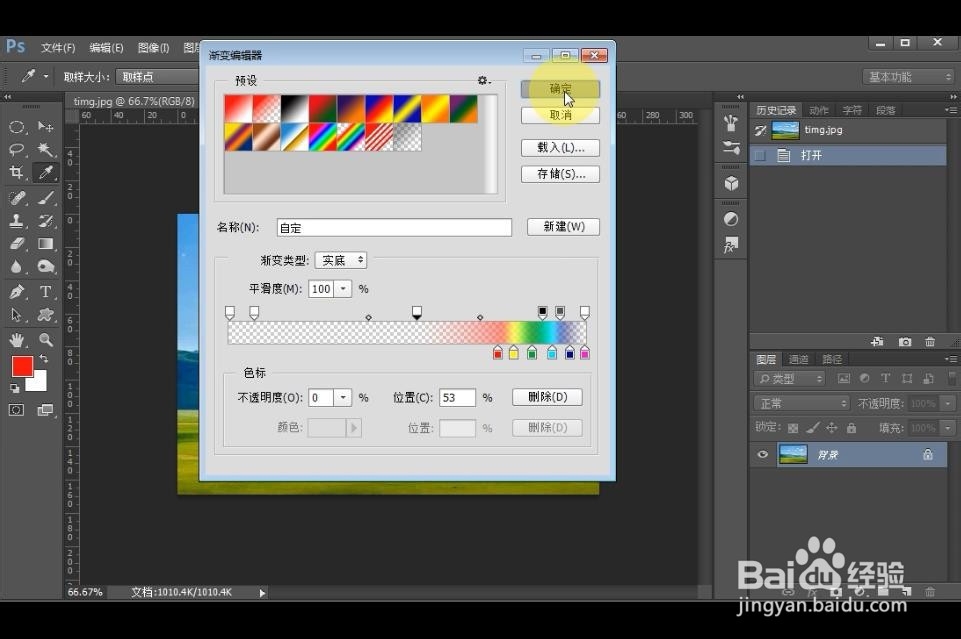961x639 pixels.
Task: Set history brush source for timg.jpg snapshot
Action: (x=761, y=130)
